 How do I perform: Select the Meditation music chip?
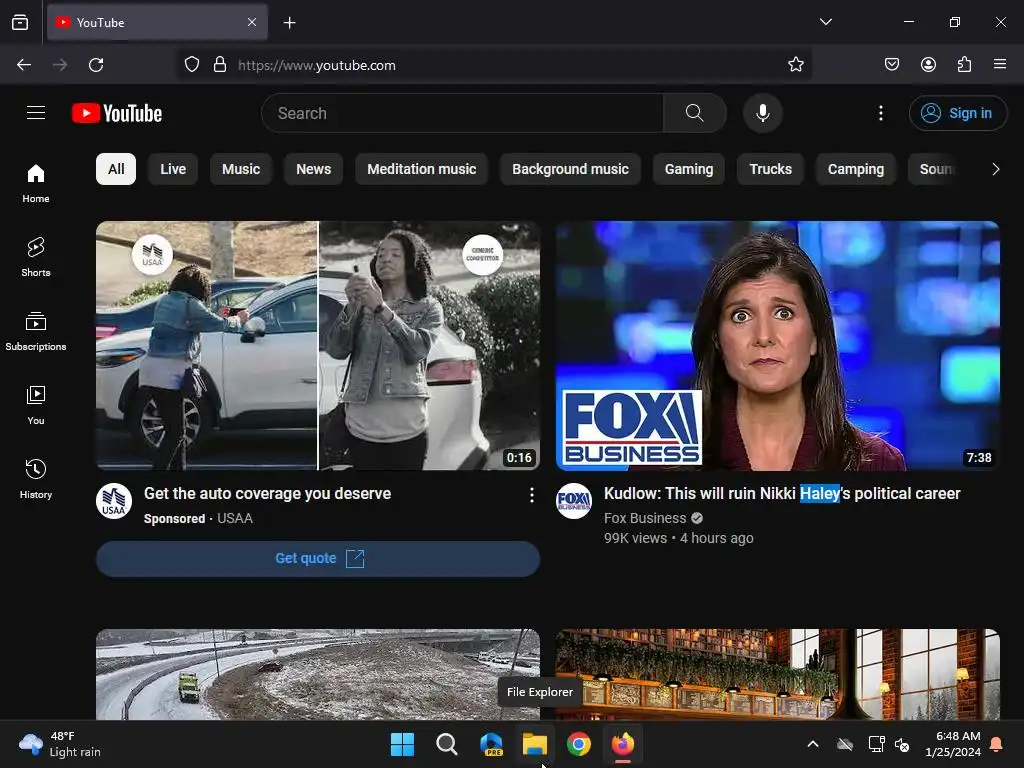[x=421, y=169]
